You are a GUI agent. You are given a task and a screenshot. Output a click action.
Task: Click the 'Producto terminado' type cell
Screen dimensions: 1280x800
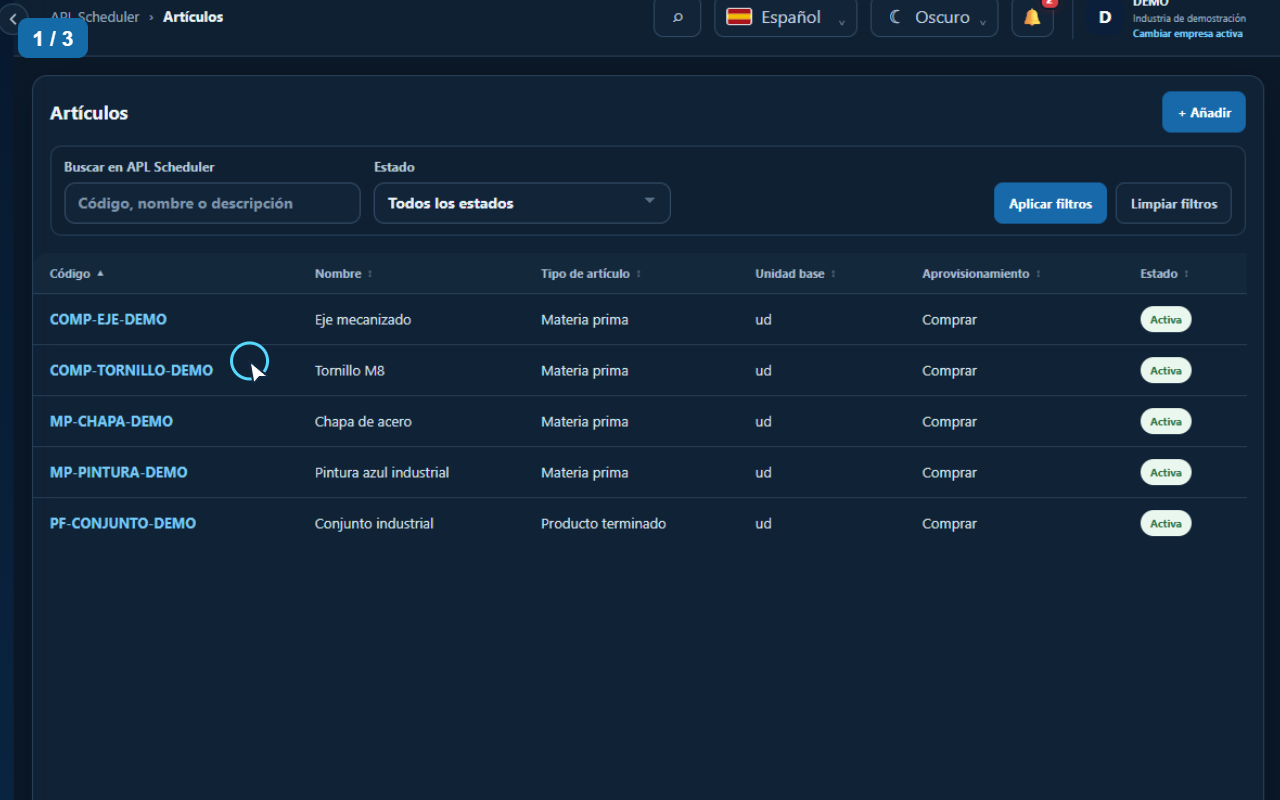[x=603, y=524]
